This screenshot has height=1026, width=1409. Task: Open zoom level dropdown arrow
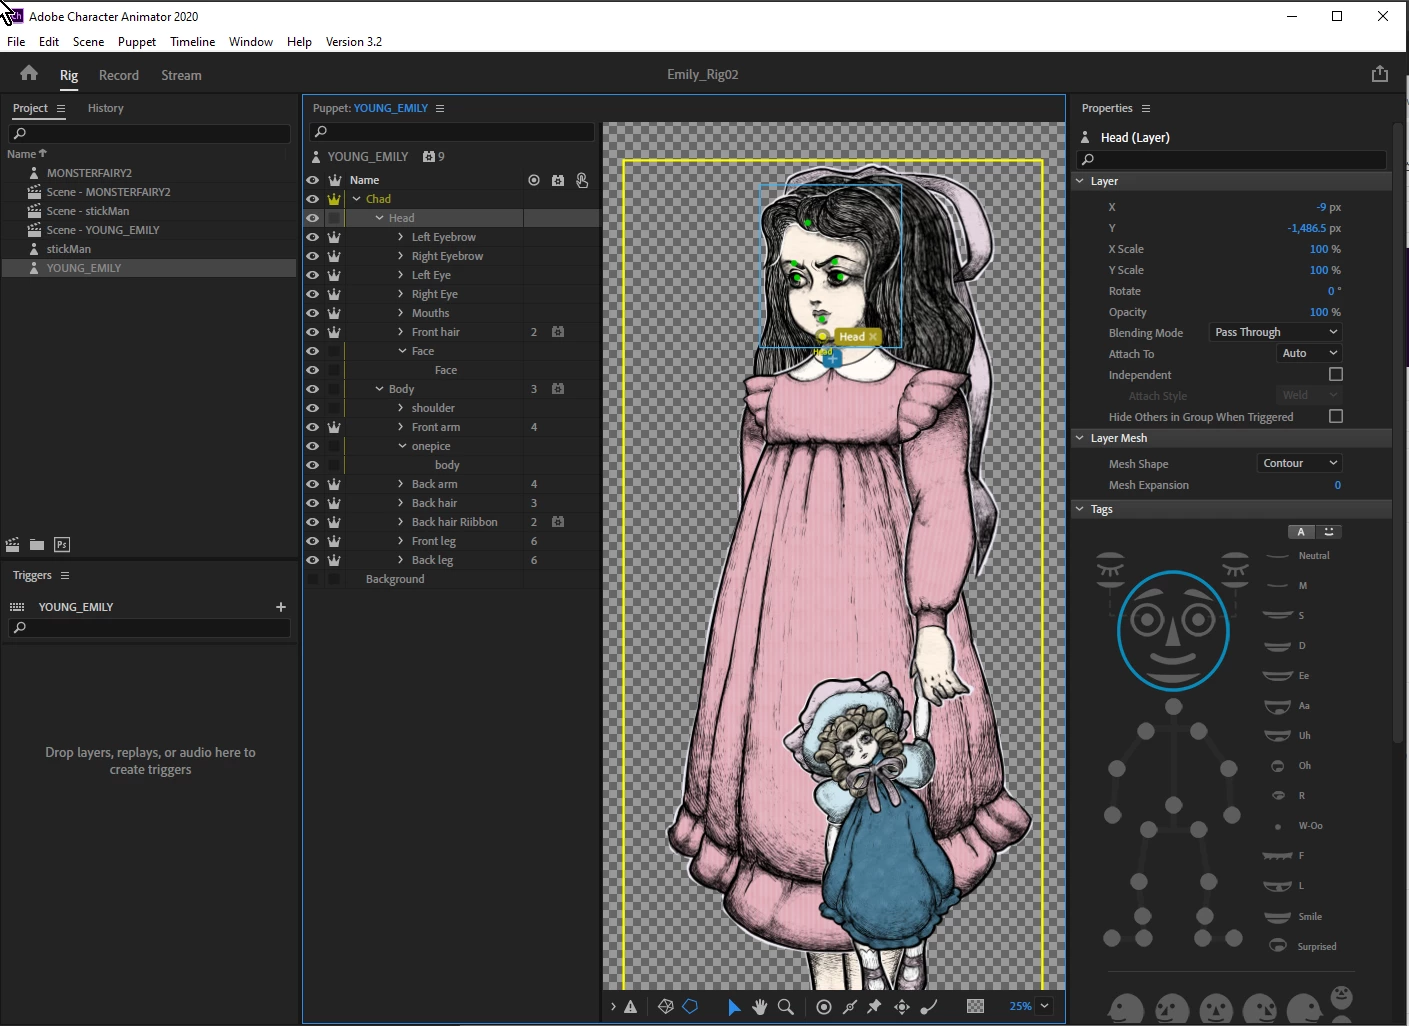coord(1045,1006)
